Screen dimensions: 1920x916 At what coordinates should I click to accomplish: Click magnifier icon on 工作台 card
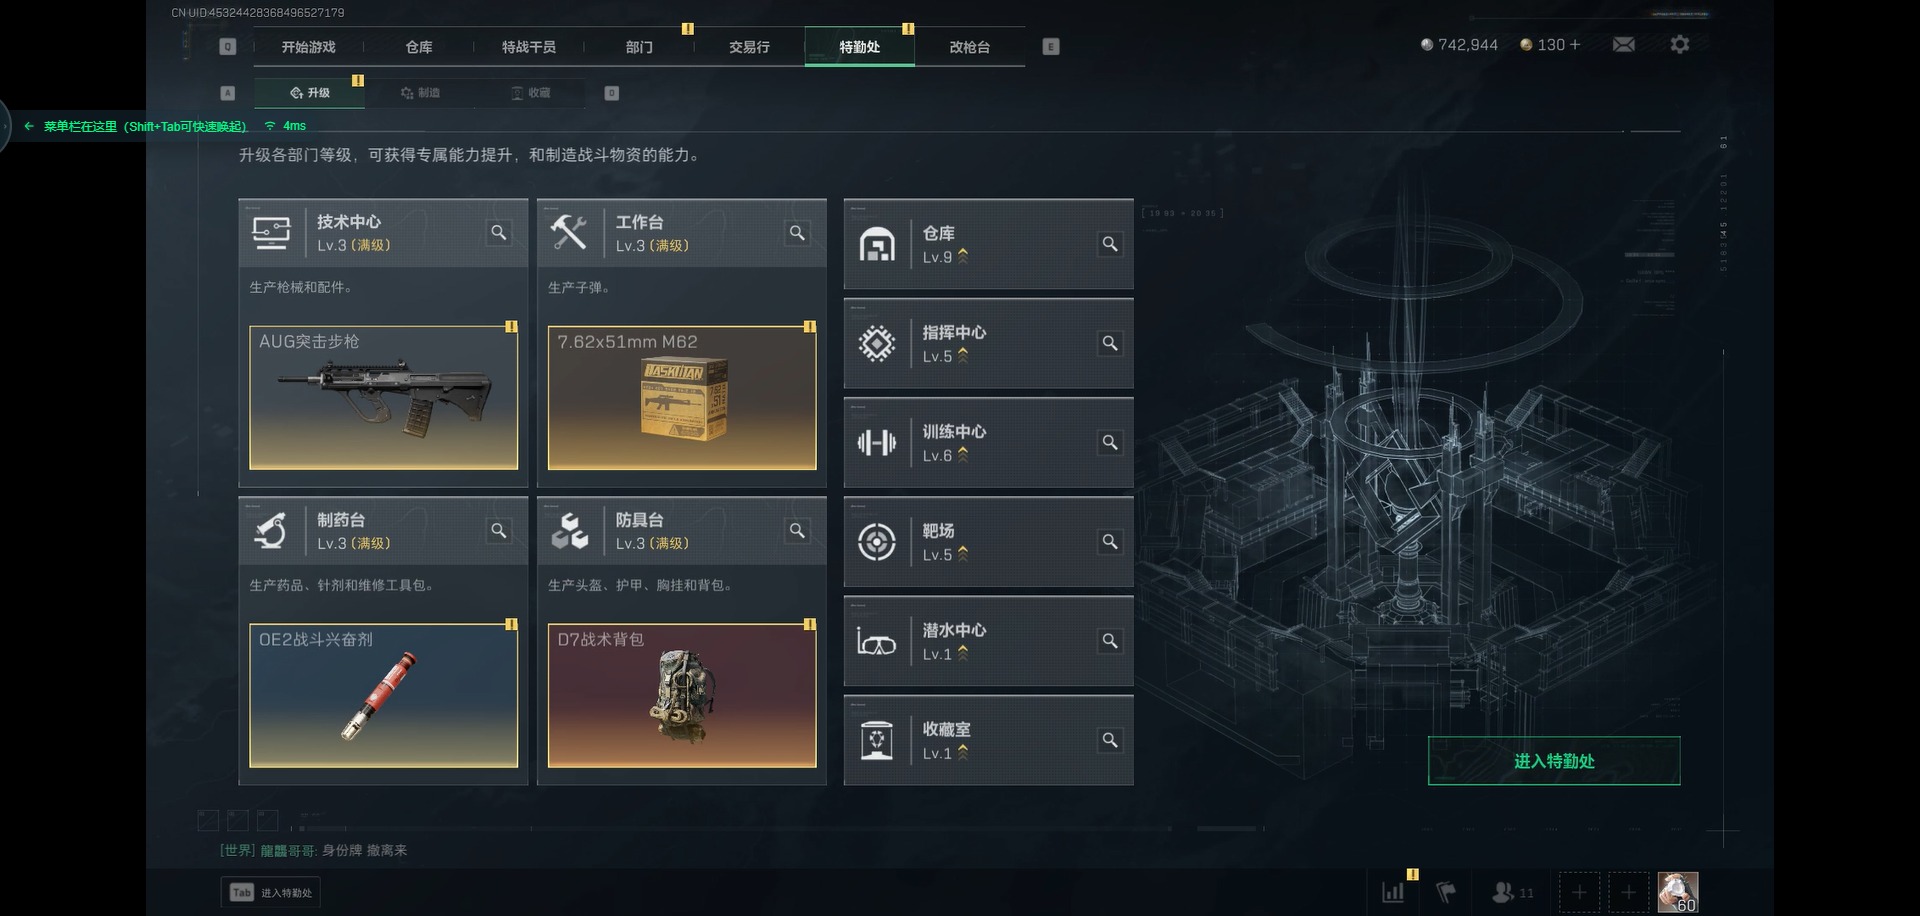pos(797,233)
